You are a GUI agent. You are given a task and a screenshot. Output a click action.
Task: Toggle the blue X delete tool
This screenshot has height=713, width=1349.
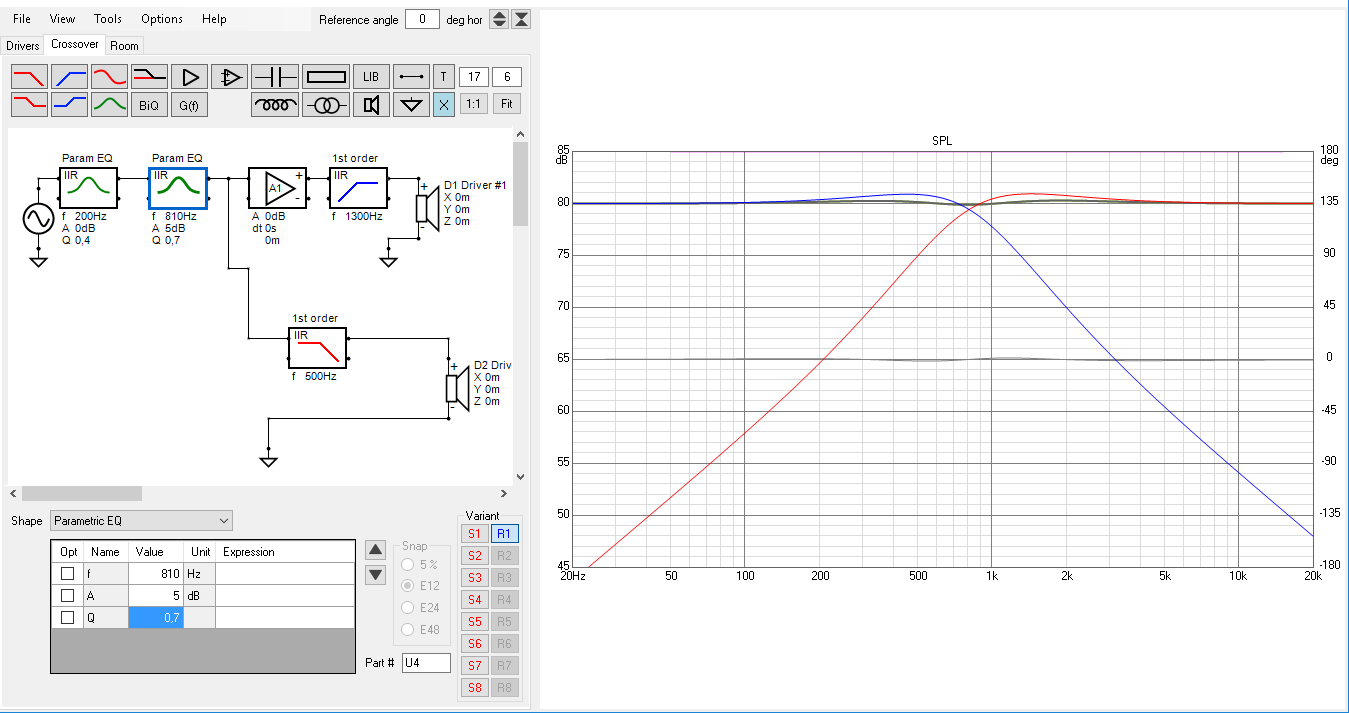444,104
